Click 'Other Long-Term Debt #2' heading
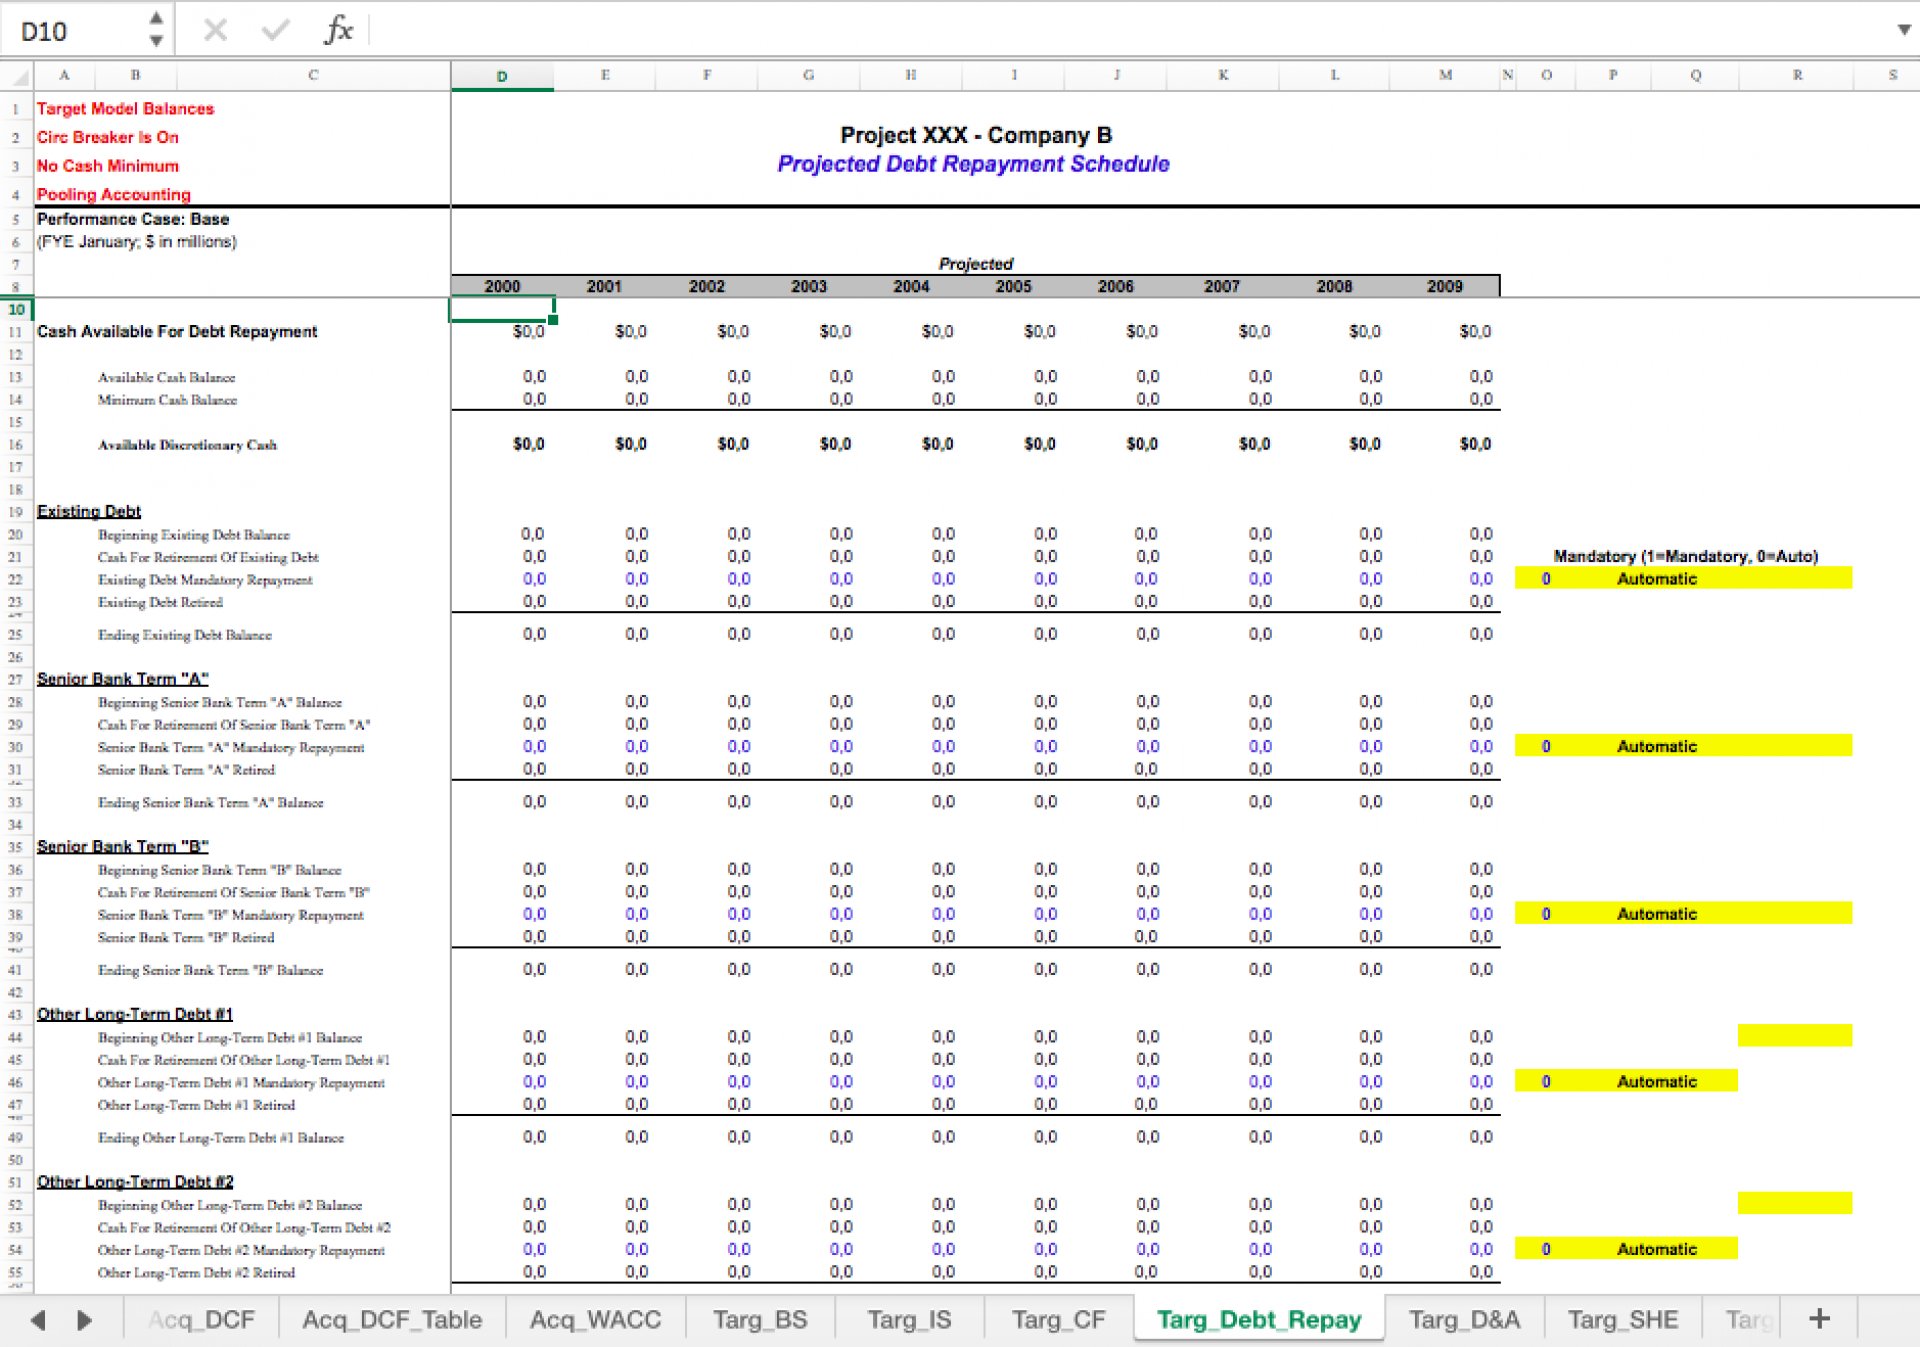Image resolution: width=1920 pixels, height=1347 pixels. tap(135, 1182)
